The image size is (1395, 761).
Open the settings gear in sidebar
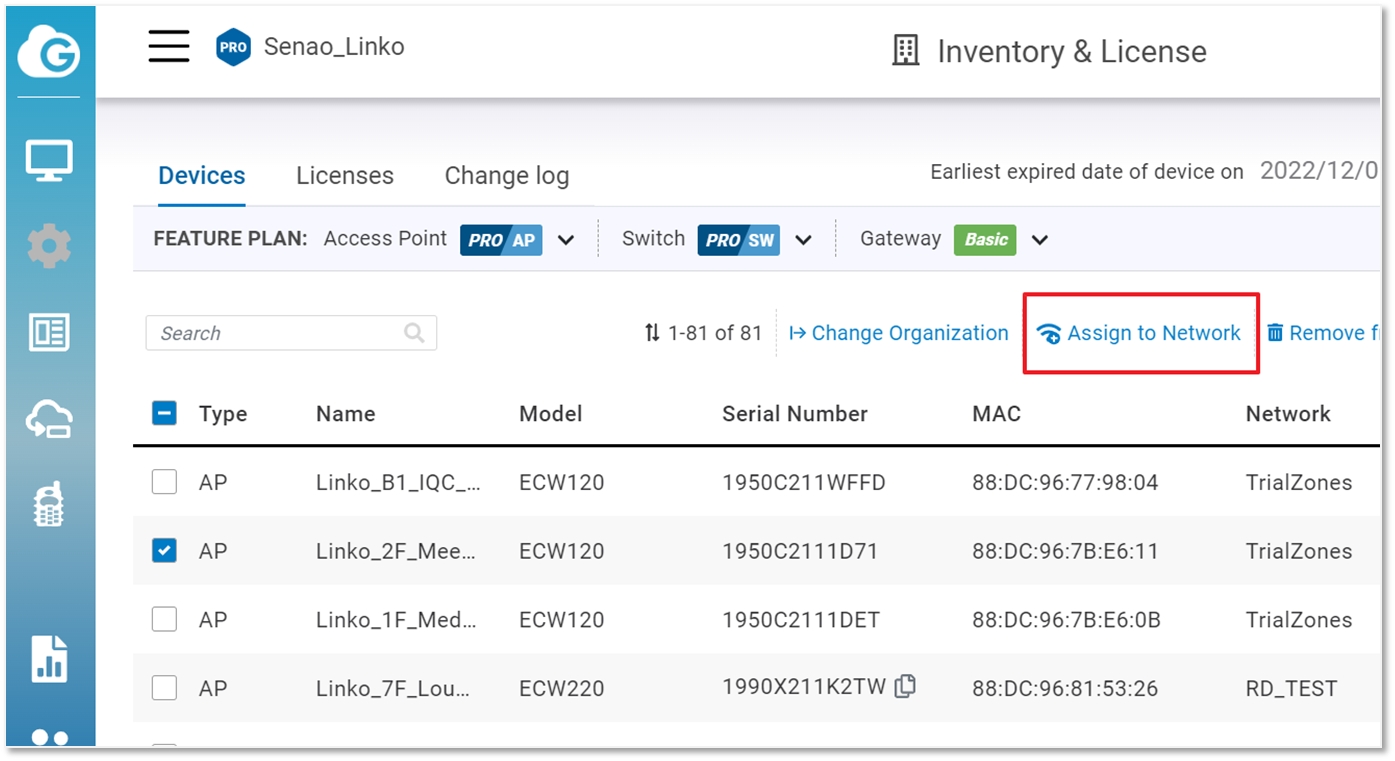point(49,246)
